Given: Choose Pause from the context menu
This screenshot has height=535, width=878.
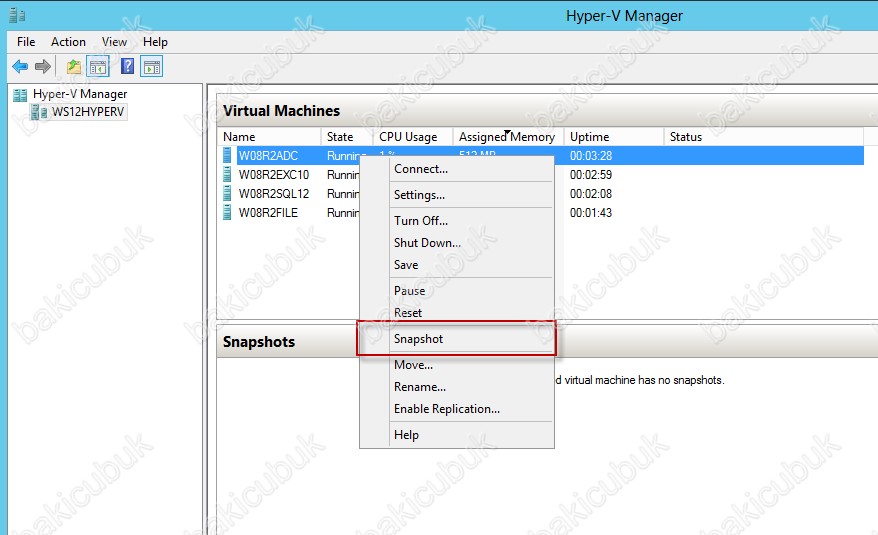Looking at the screenshot, I should point(457,290).
